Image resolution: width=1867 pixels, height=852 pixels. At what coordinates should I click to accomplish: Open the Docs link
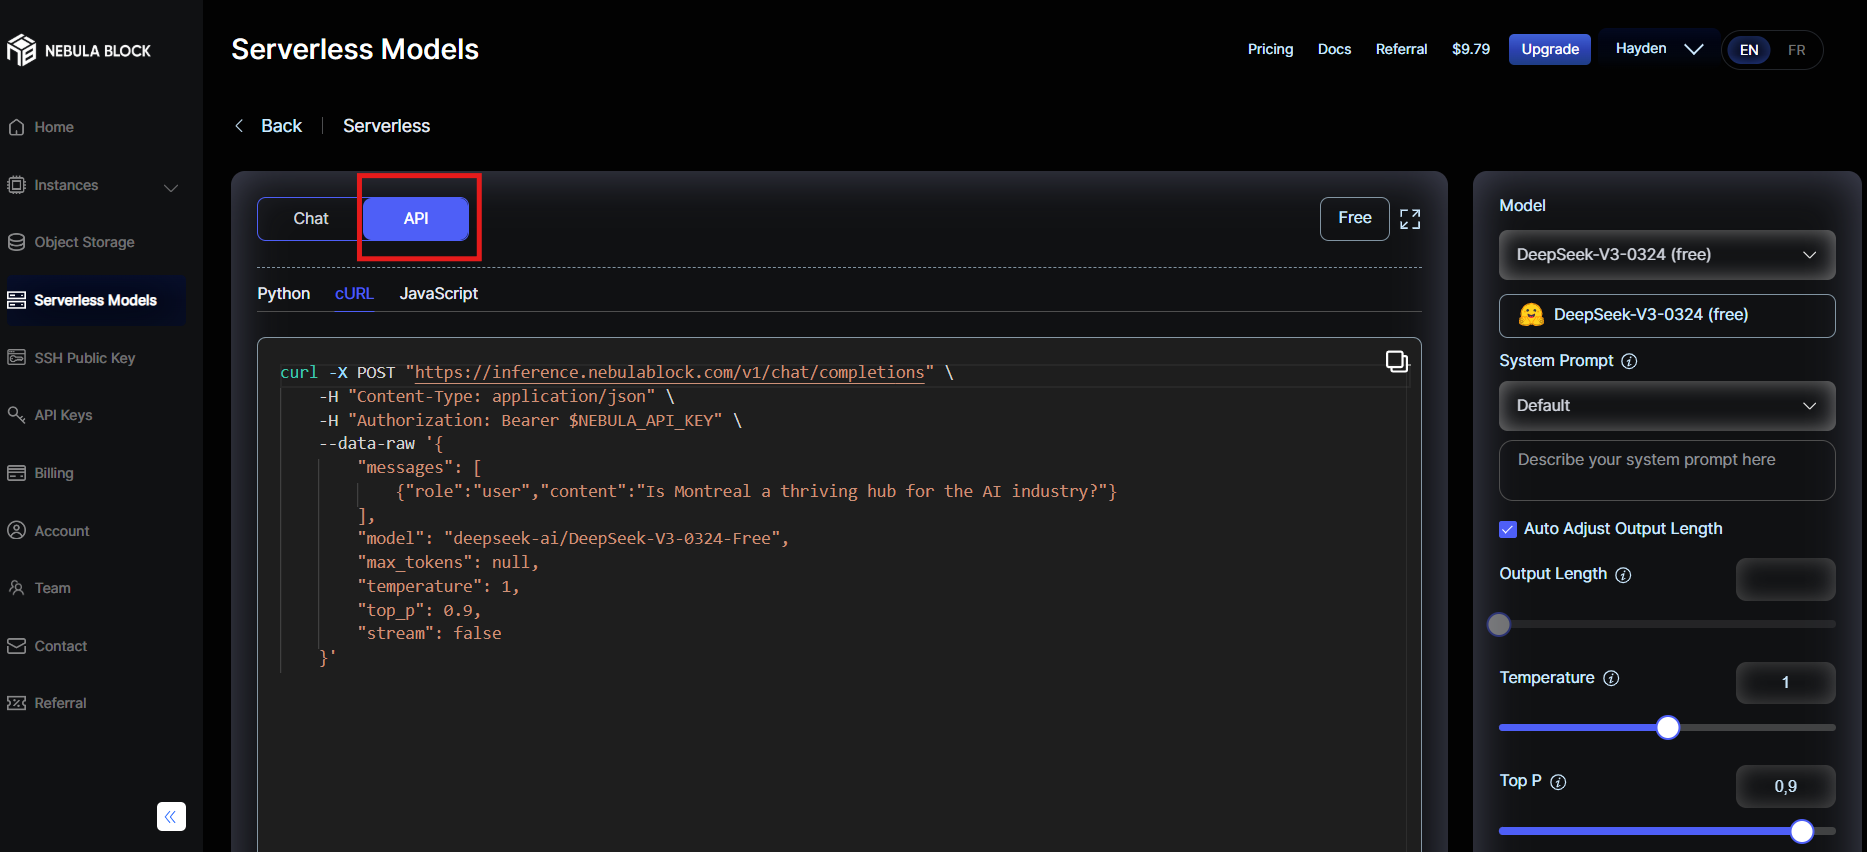point(1334,49)
